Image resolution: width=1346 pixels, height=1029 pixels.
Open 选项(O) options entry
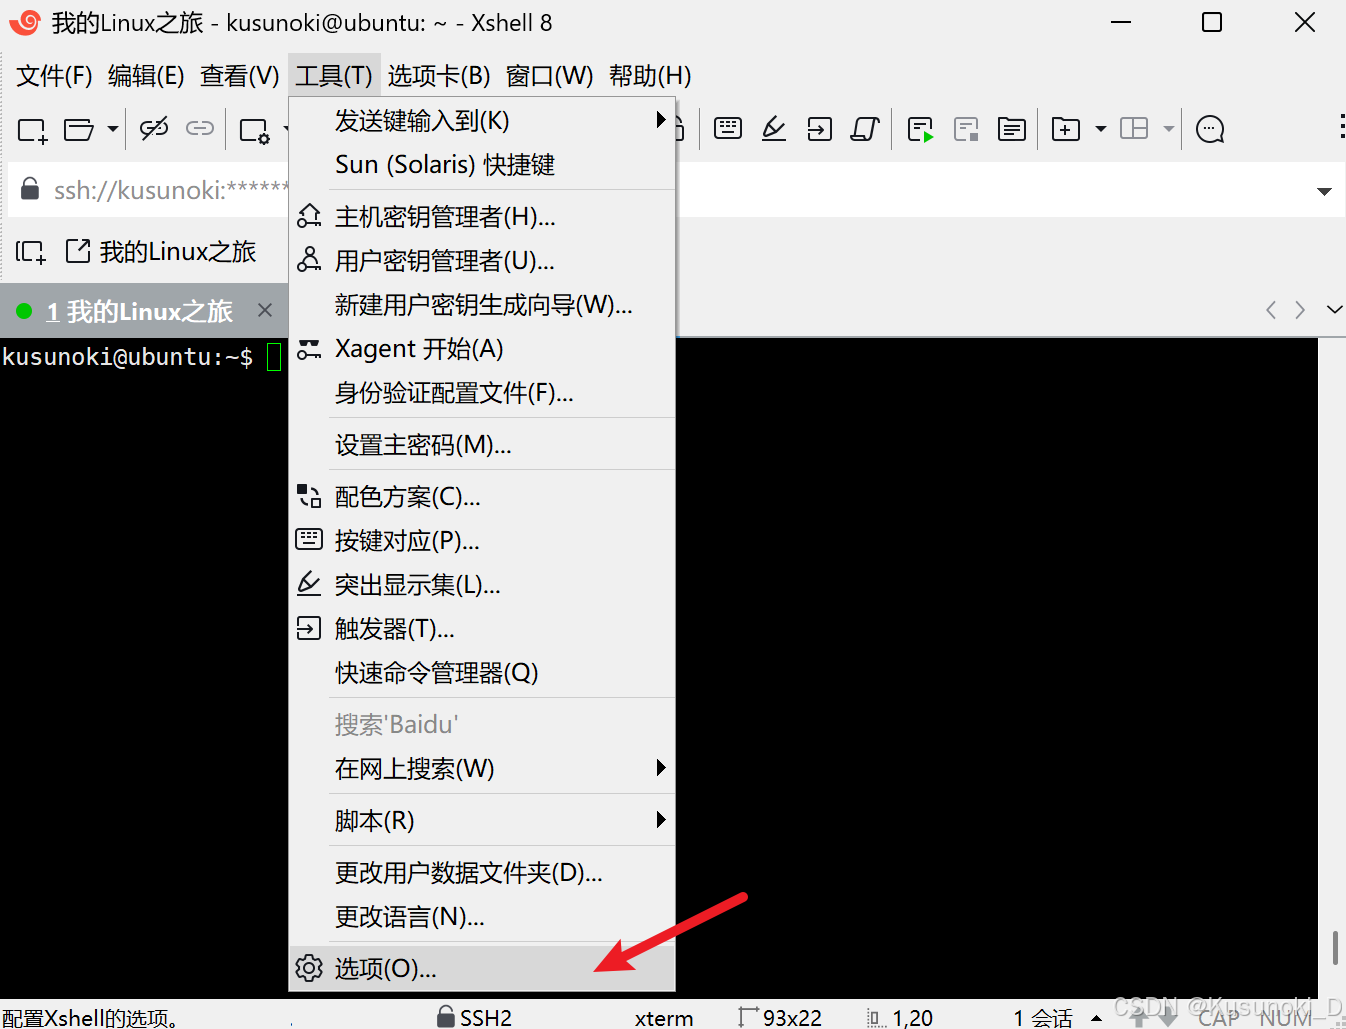(482, 969)
